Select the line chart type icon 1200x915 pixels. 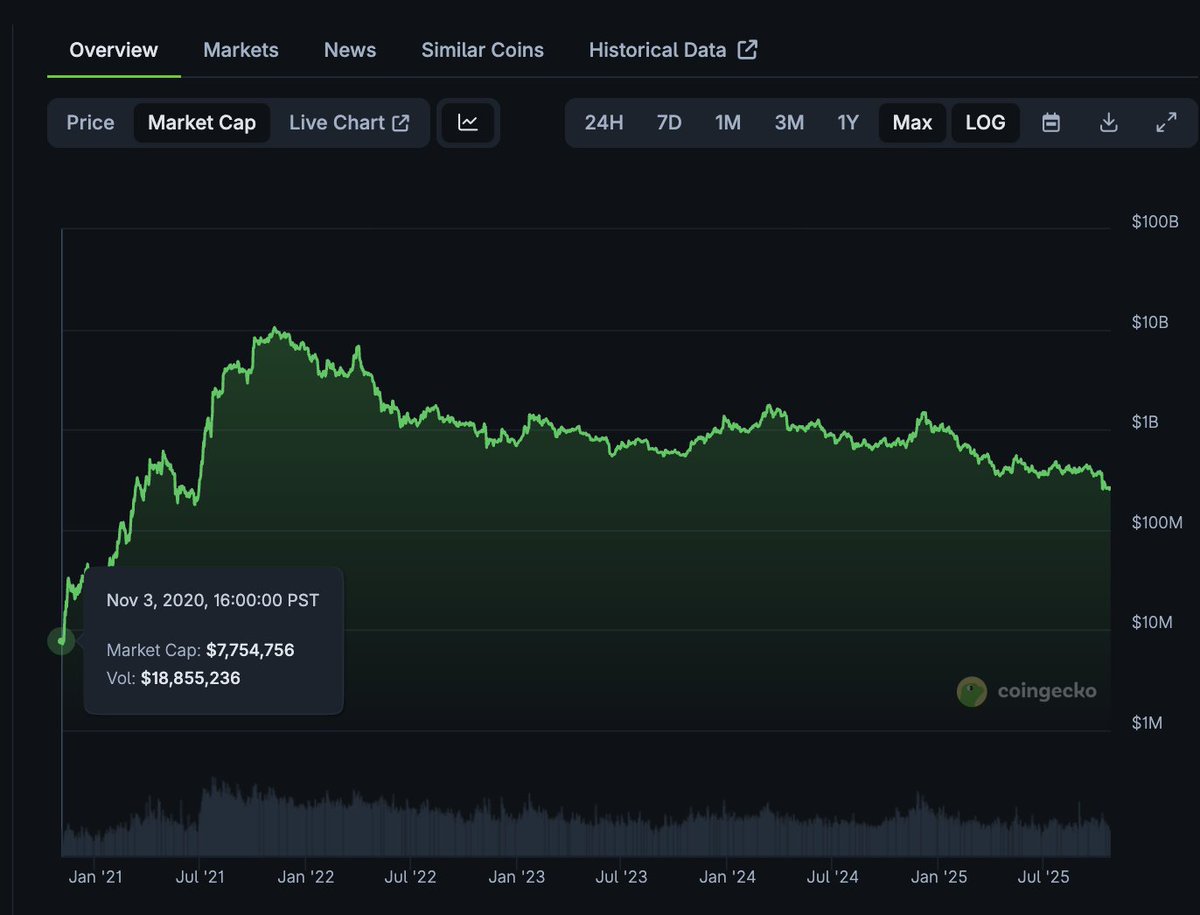pos(468,122)
